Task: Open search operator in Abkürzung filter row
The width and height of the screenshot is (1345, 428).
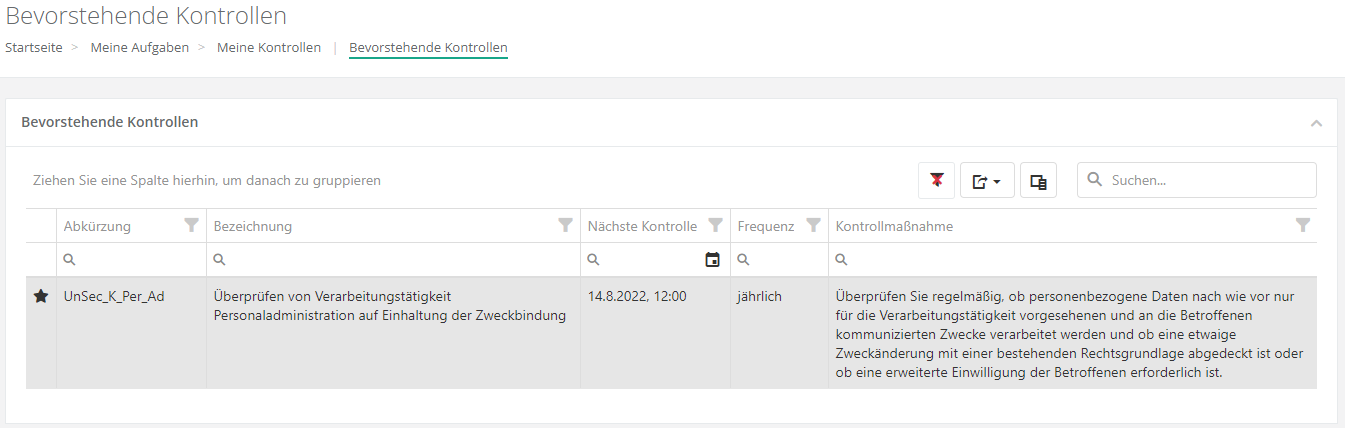Action: (x=69, y=260)
